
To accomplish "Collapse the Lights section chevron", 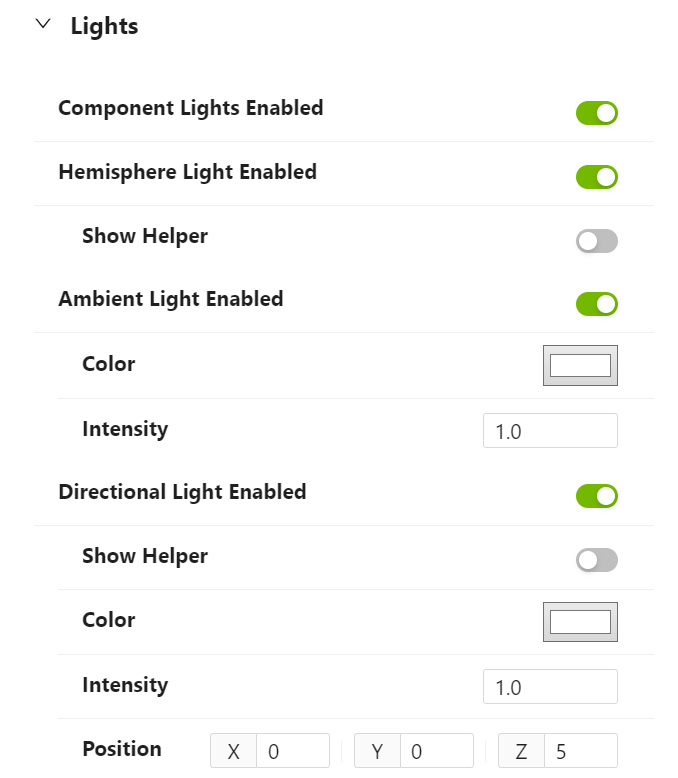I will click(42, 25).
